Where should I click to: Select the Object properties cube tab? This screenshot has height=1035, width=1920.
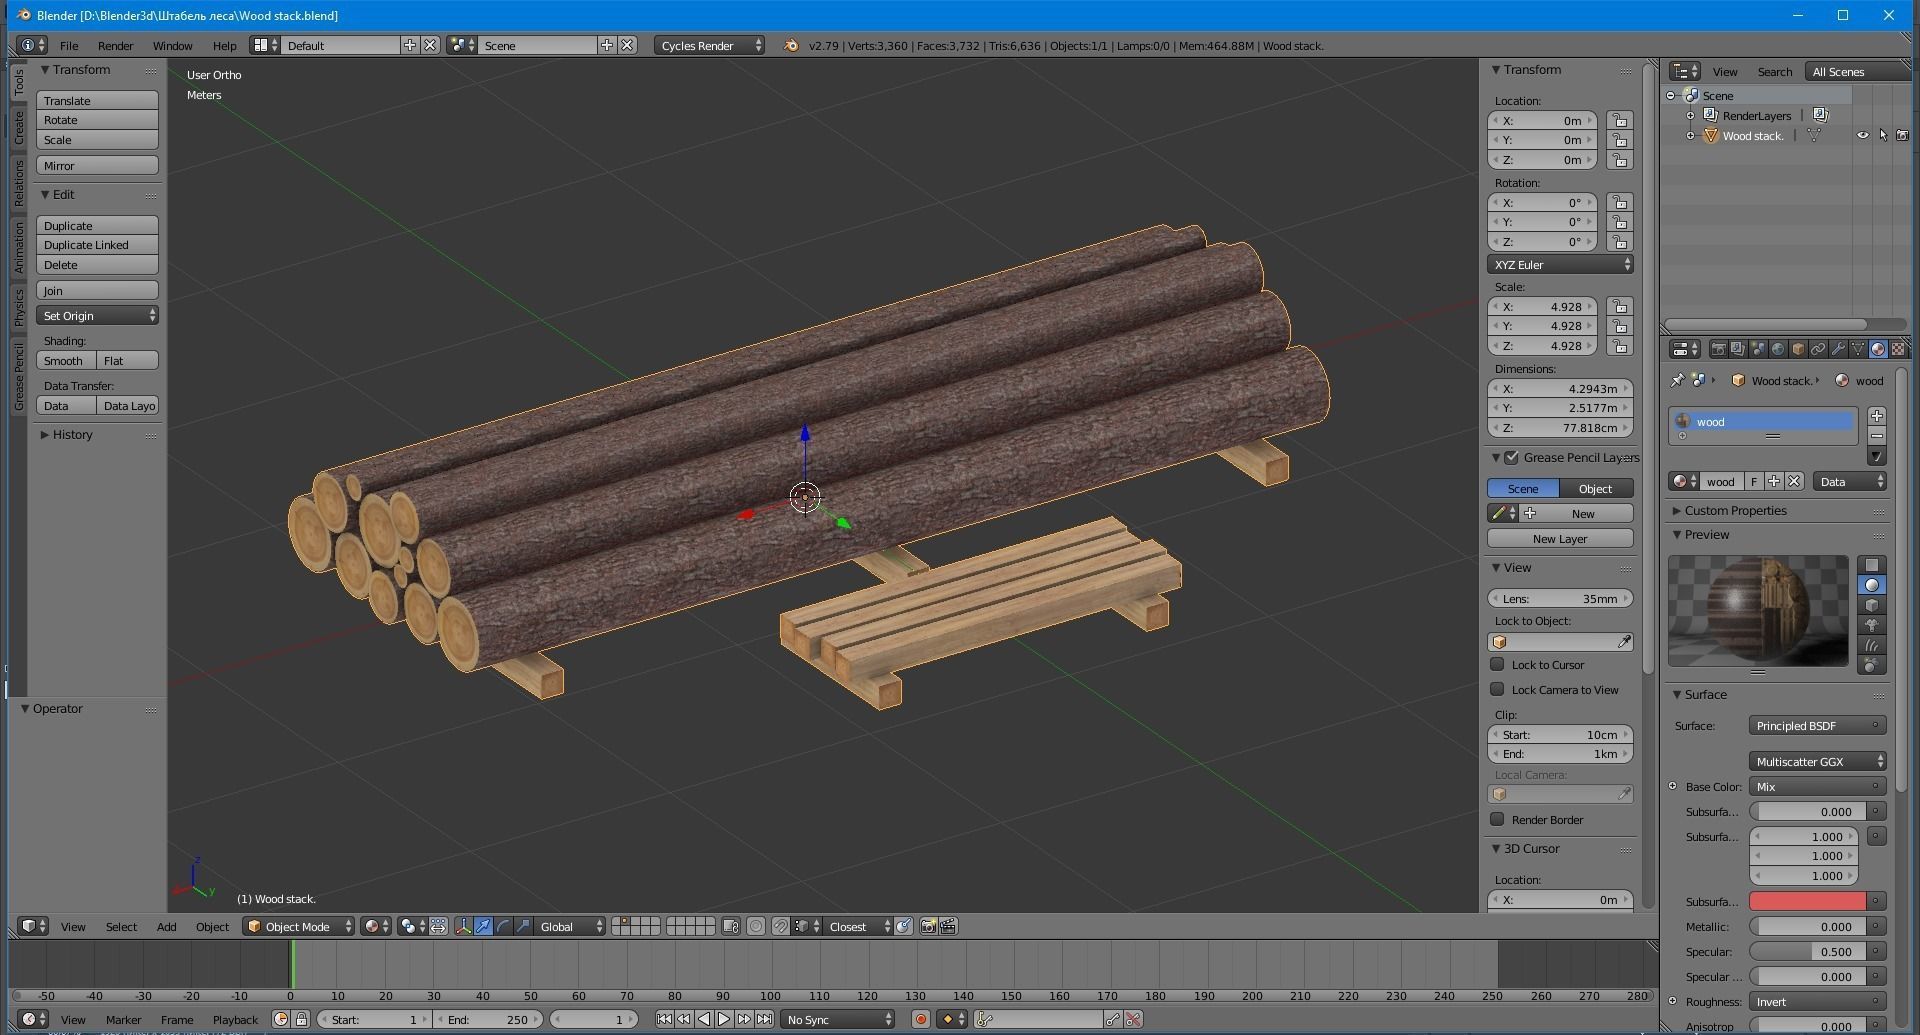pyautogui.click(x=1796, y=348)
